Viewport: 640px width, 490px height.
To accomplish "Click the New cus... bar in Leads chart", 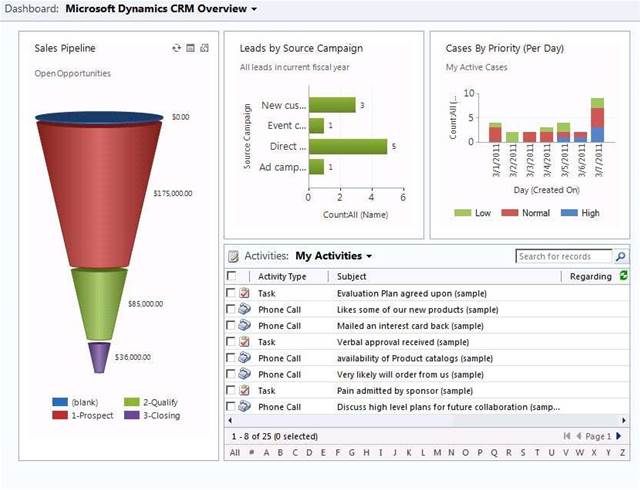I will (333, 105).
